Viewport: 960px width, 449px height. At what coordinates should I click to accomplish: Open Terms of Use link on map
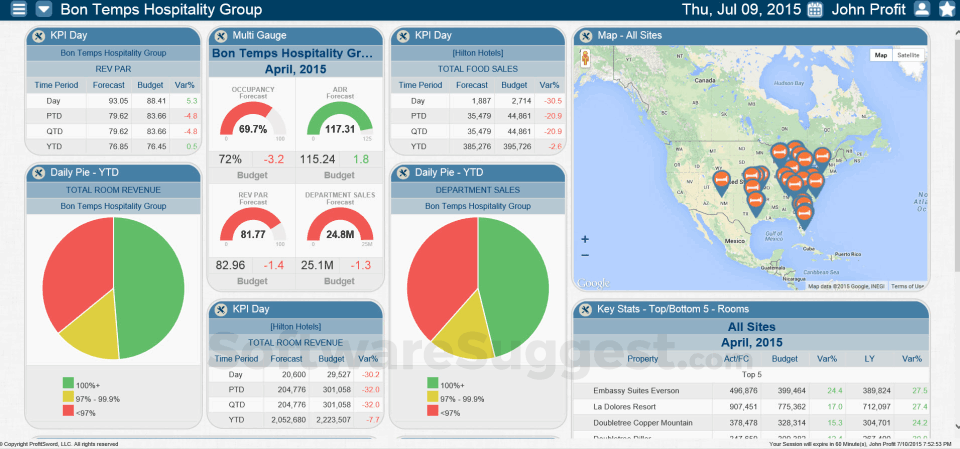(x=906, y=286)
